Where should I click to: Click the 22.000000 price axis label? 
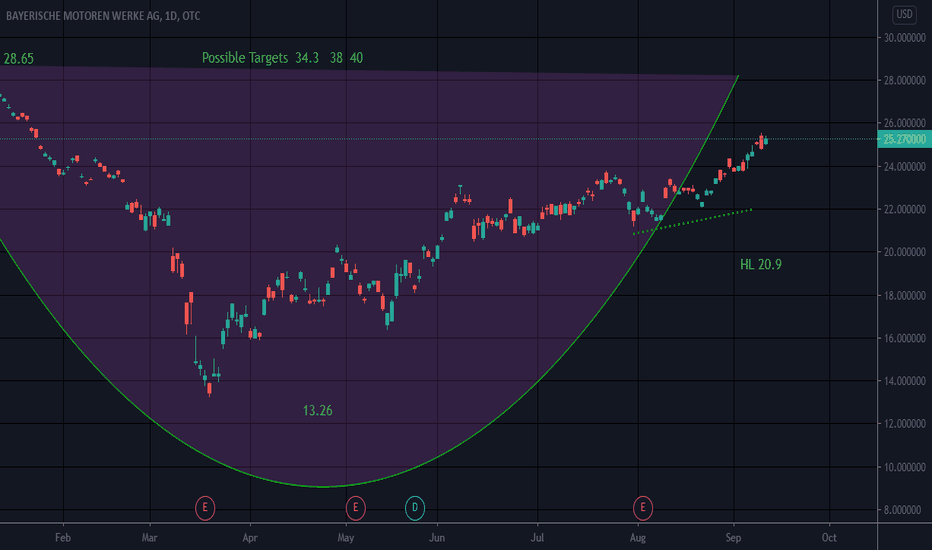click(905, 209)
